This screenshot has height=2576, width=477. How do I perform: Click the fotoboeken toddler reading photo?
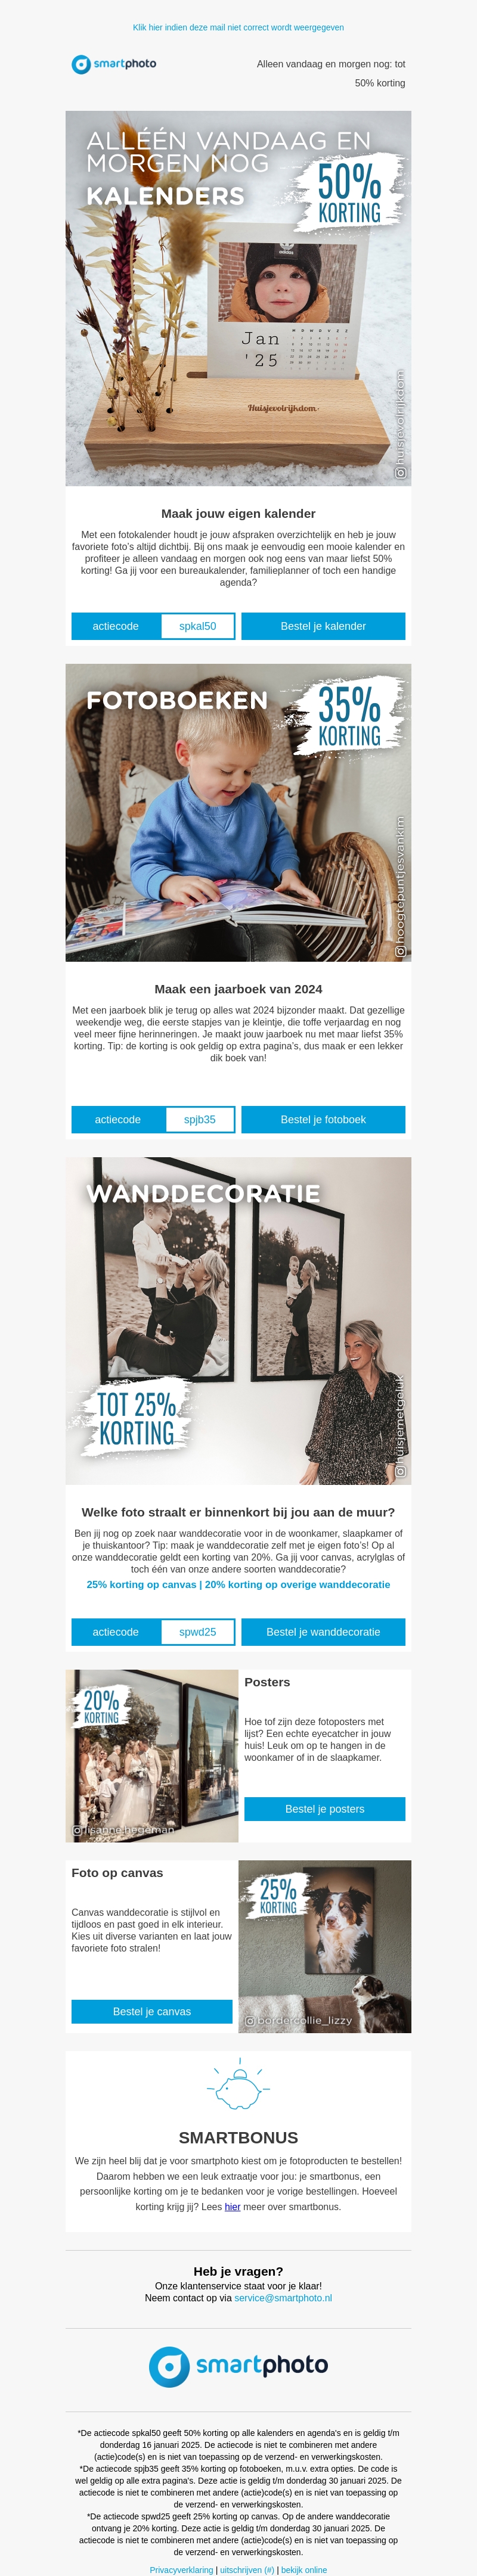[238, 813]
